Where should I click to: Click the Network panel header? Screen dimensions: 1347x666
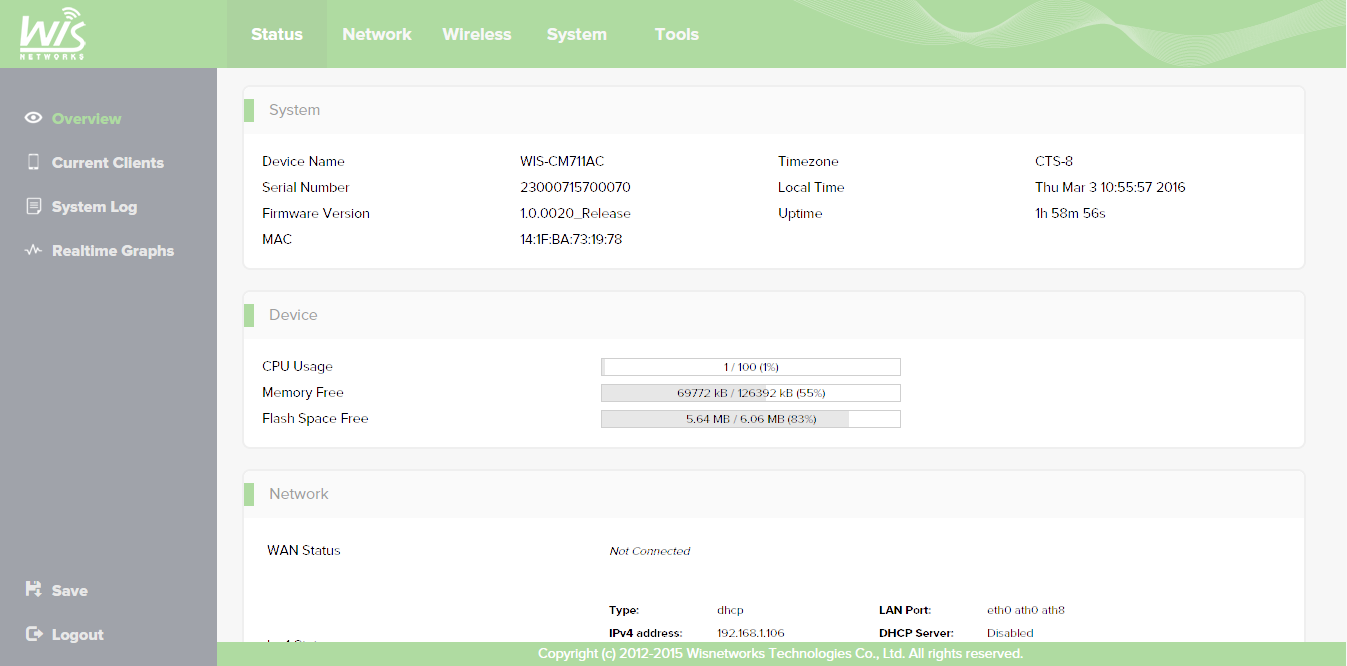(774, 494)
